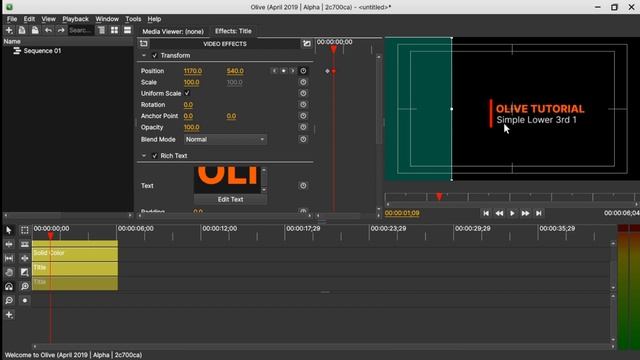640x360 pixels.
Task: Open the Playback menu
Action: (76, 19)
